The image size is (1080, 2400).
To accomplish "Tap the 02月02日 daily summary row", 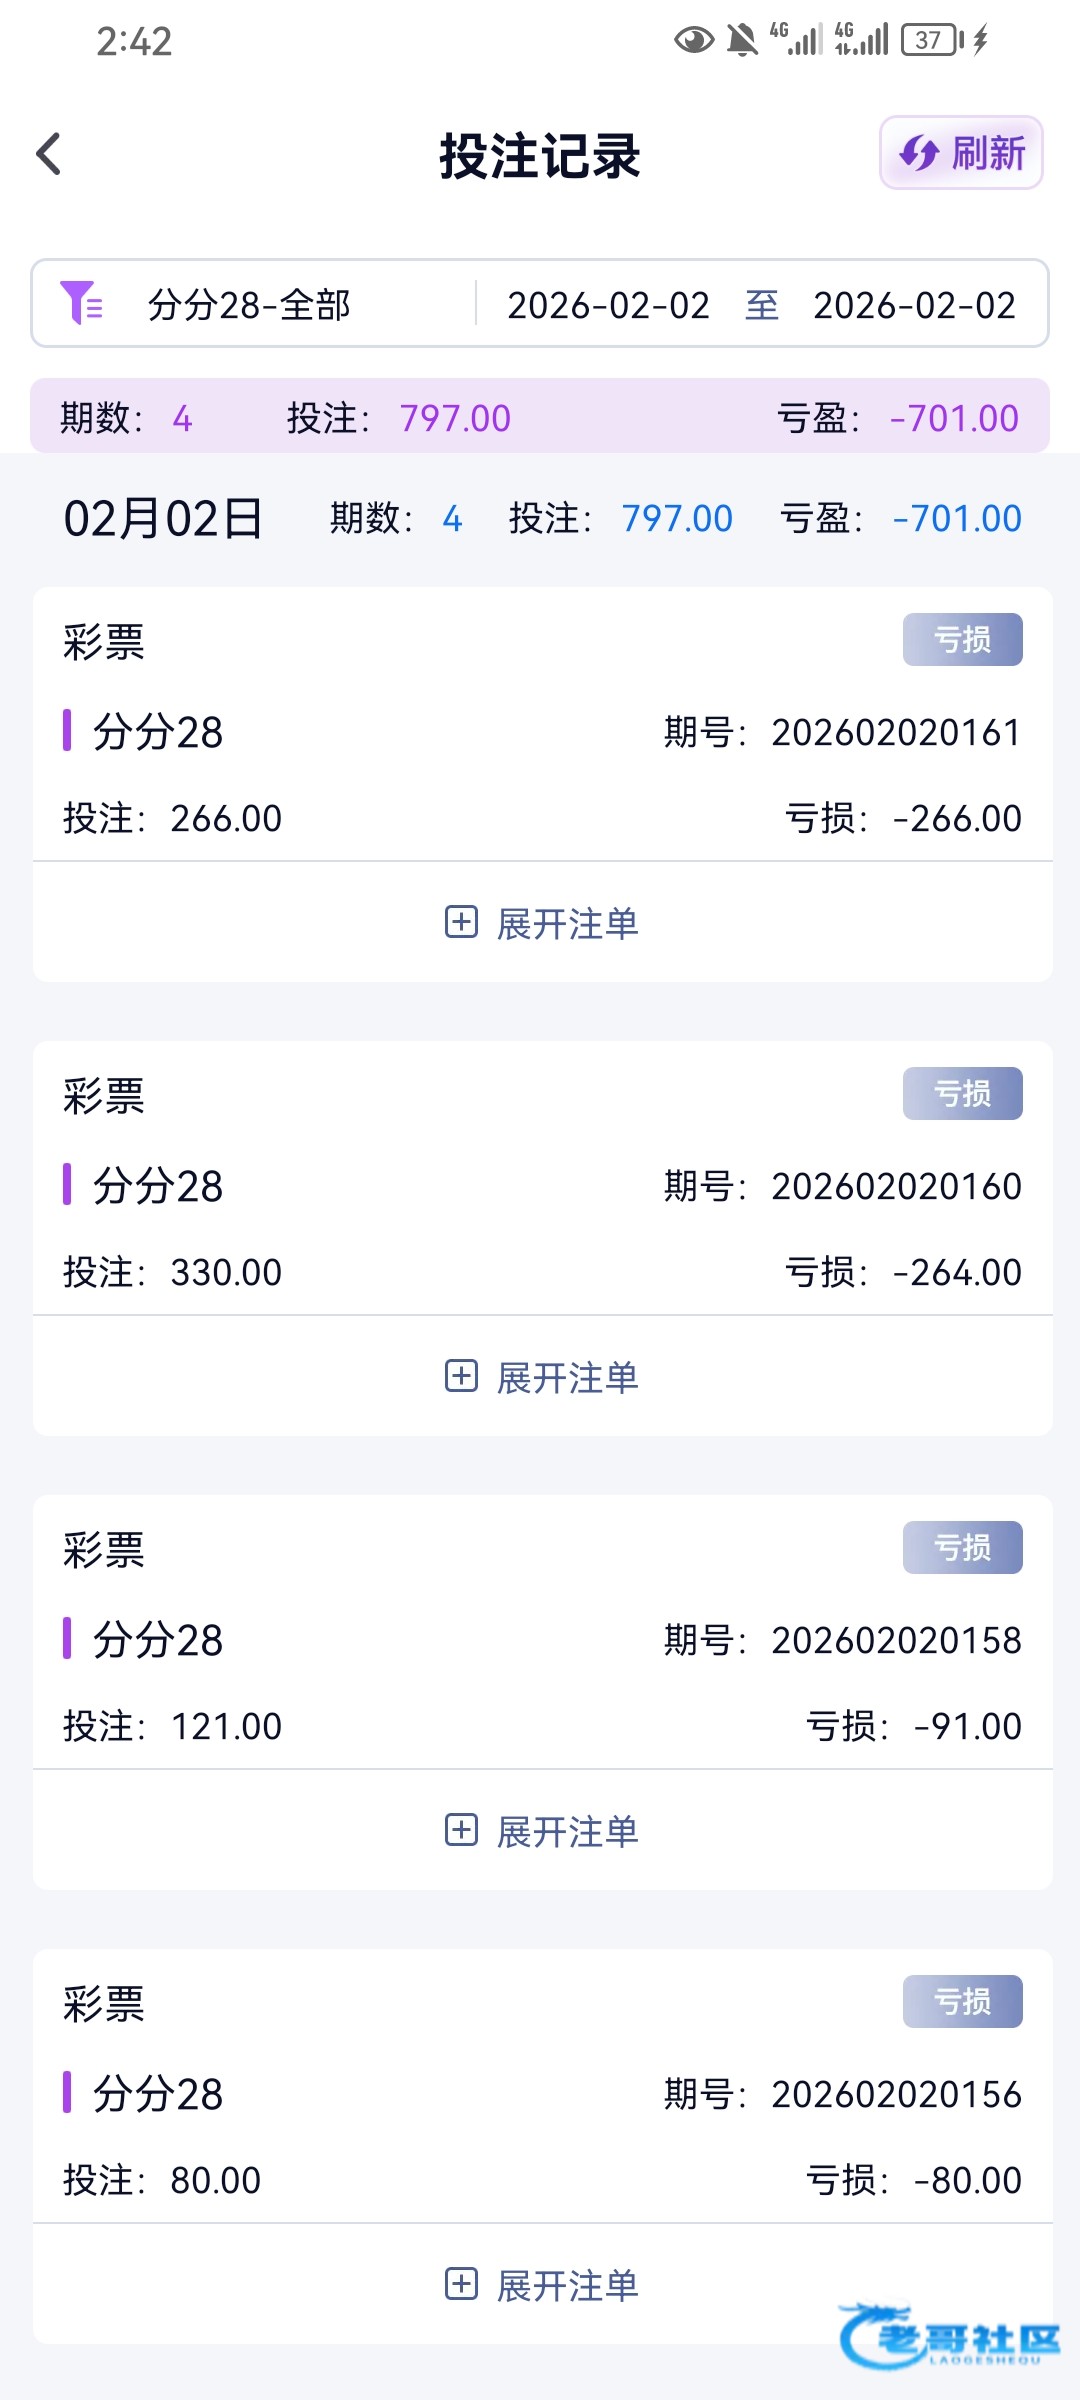I will point(540,518).
